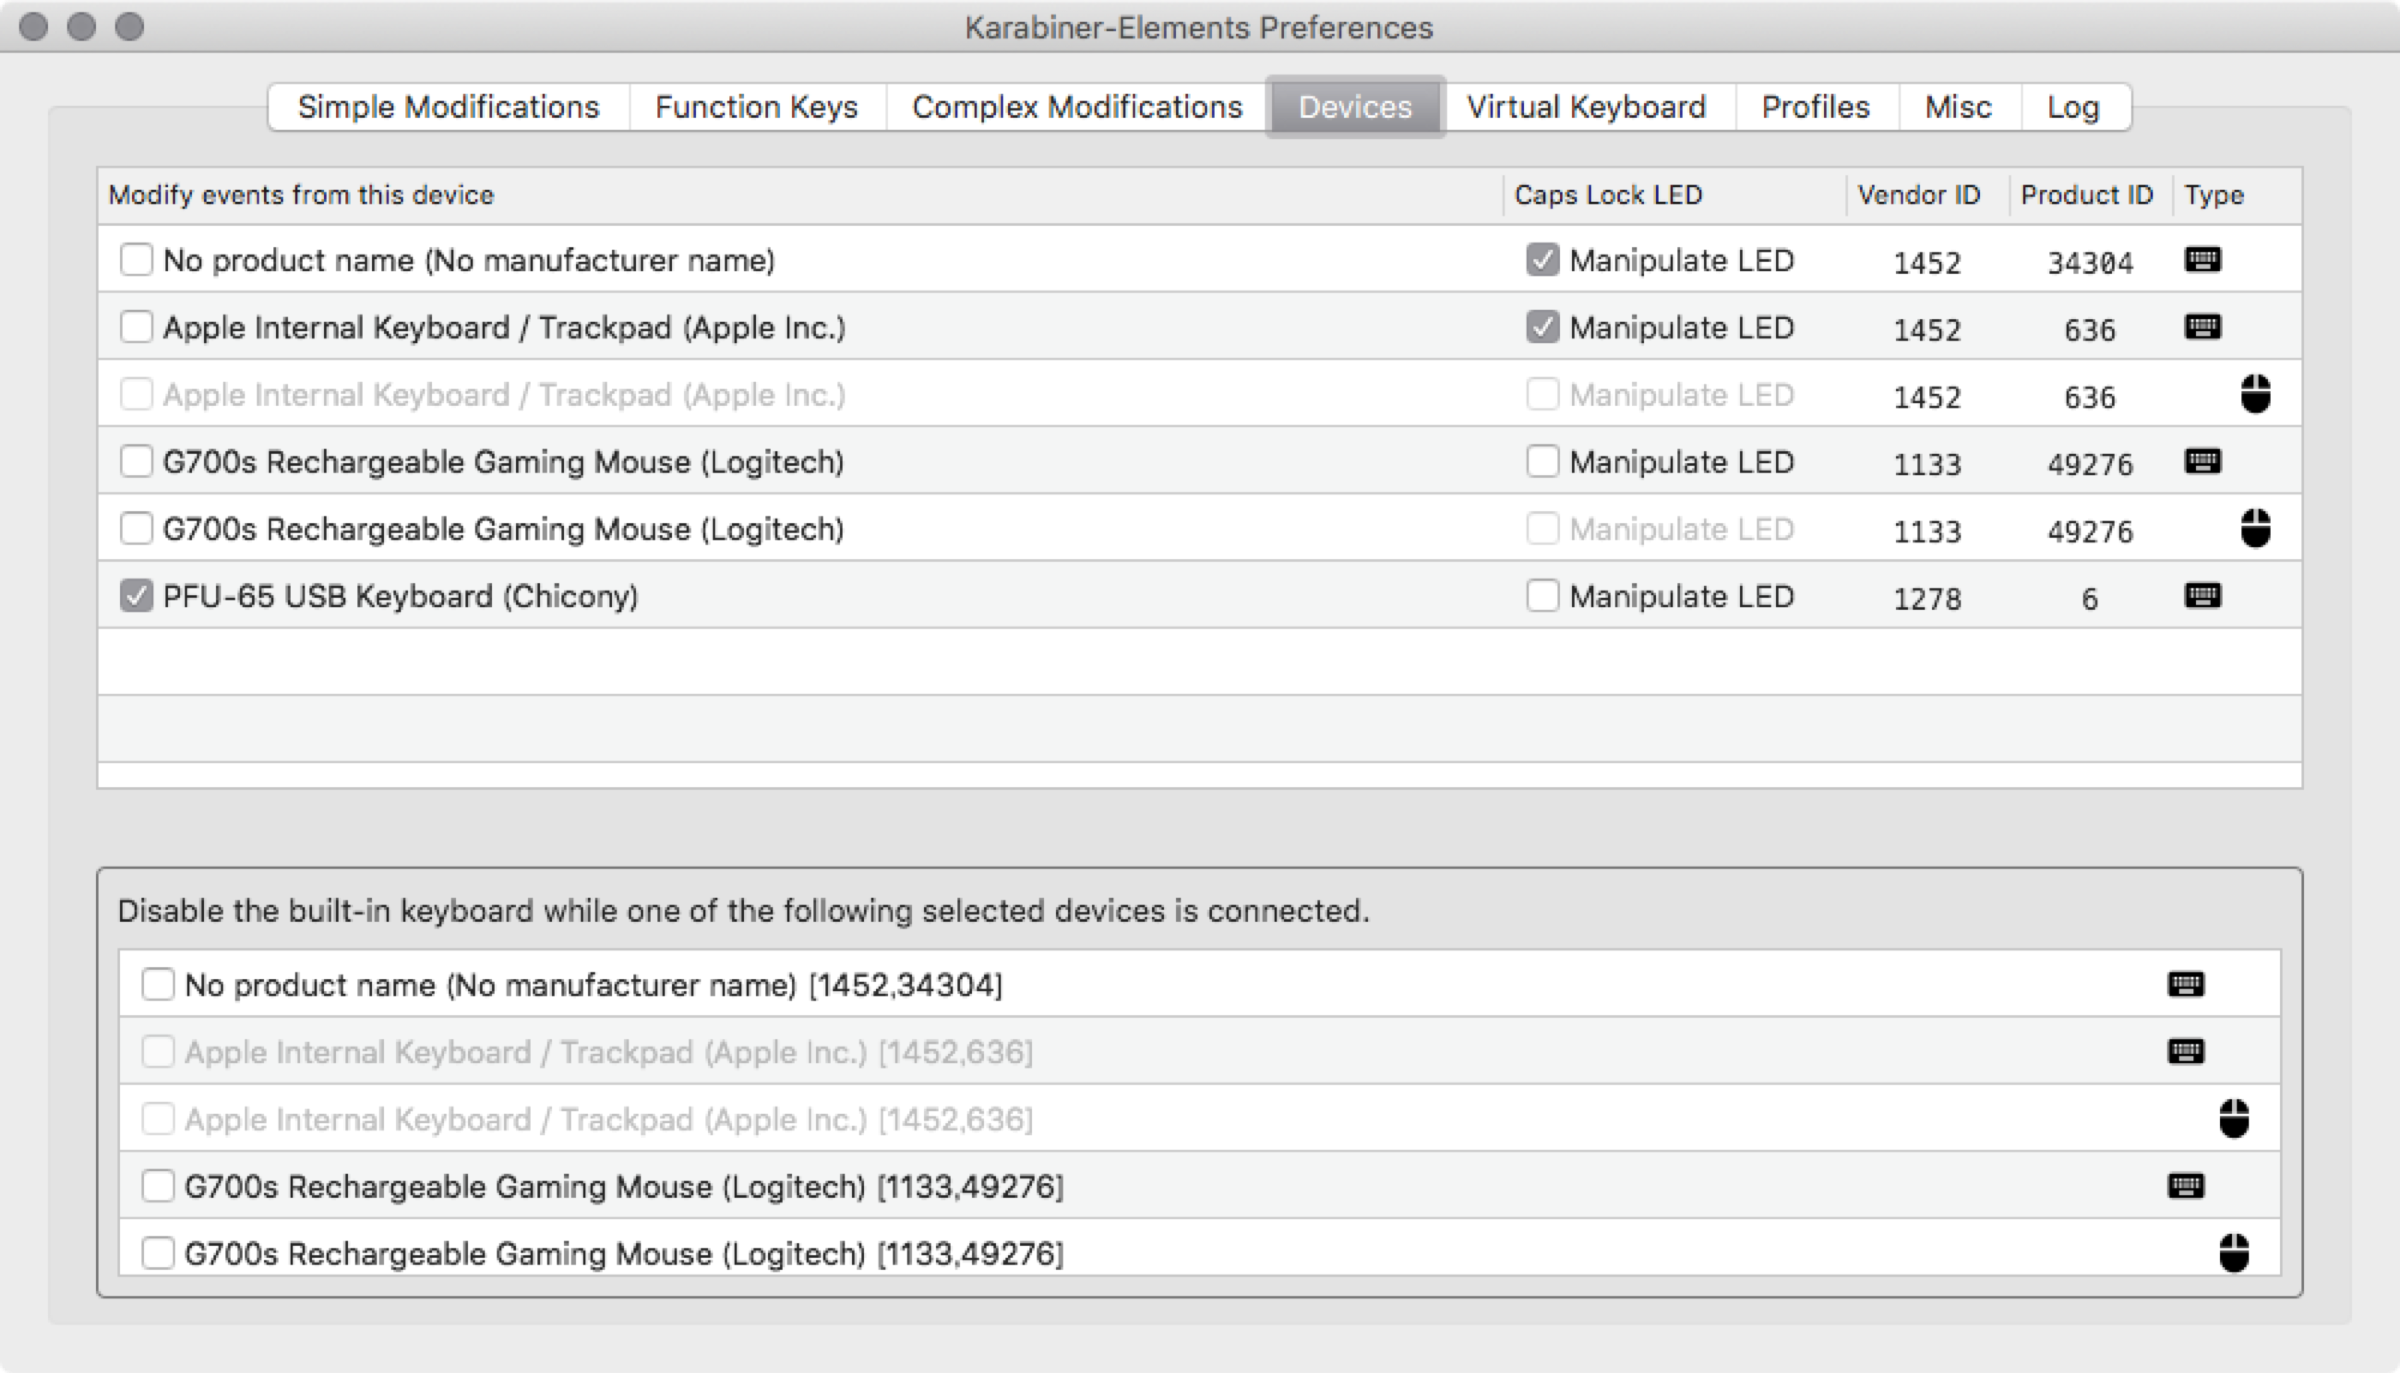Click mouse icon in upper G700s Logitech row
2400x1373 pixels.
(2255, 528)
